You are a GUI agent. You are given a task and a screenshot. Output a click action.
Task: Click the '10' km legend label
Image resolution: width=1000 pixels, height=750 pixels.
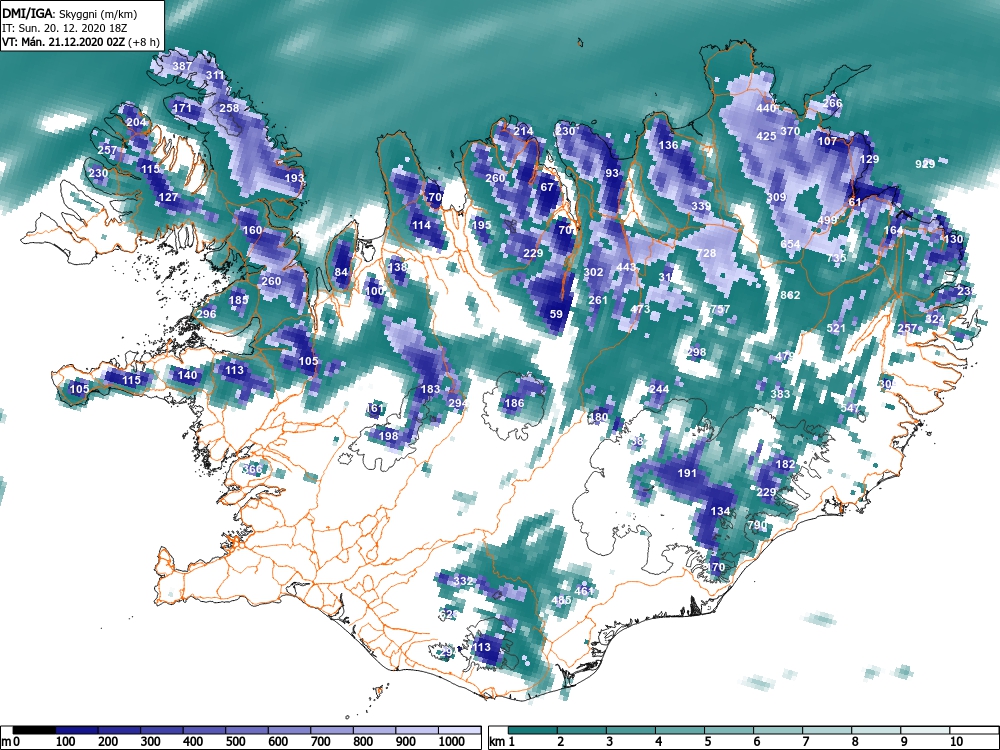click(956, 742)
